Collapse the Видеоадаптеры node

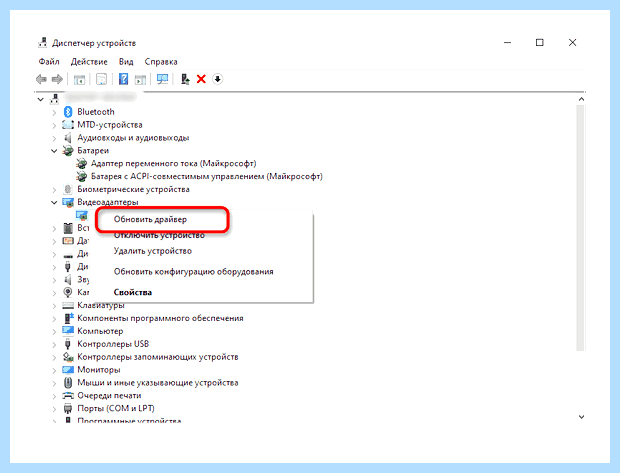(x=54, y=202)
